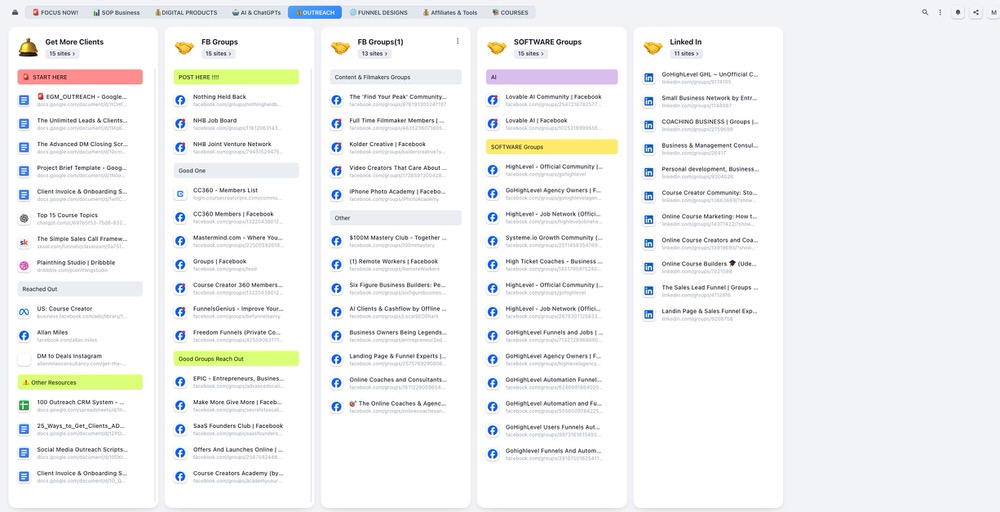The width and height of the screenshot is (1000, 512).
Task: Click the notification bell icon
Action: tap(958, 12)
